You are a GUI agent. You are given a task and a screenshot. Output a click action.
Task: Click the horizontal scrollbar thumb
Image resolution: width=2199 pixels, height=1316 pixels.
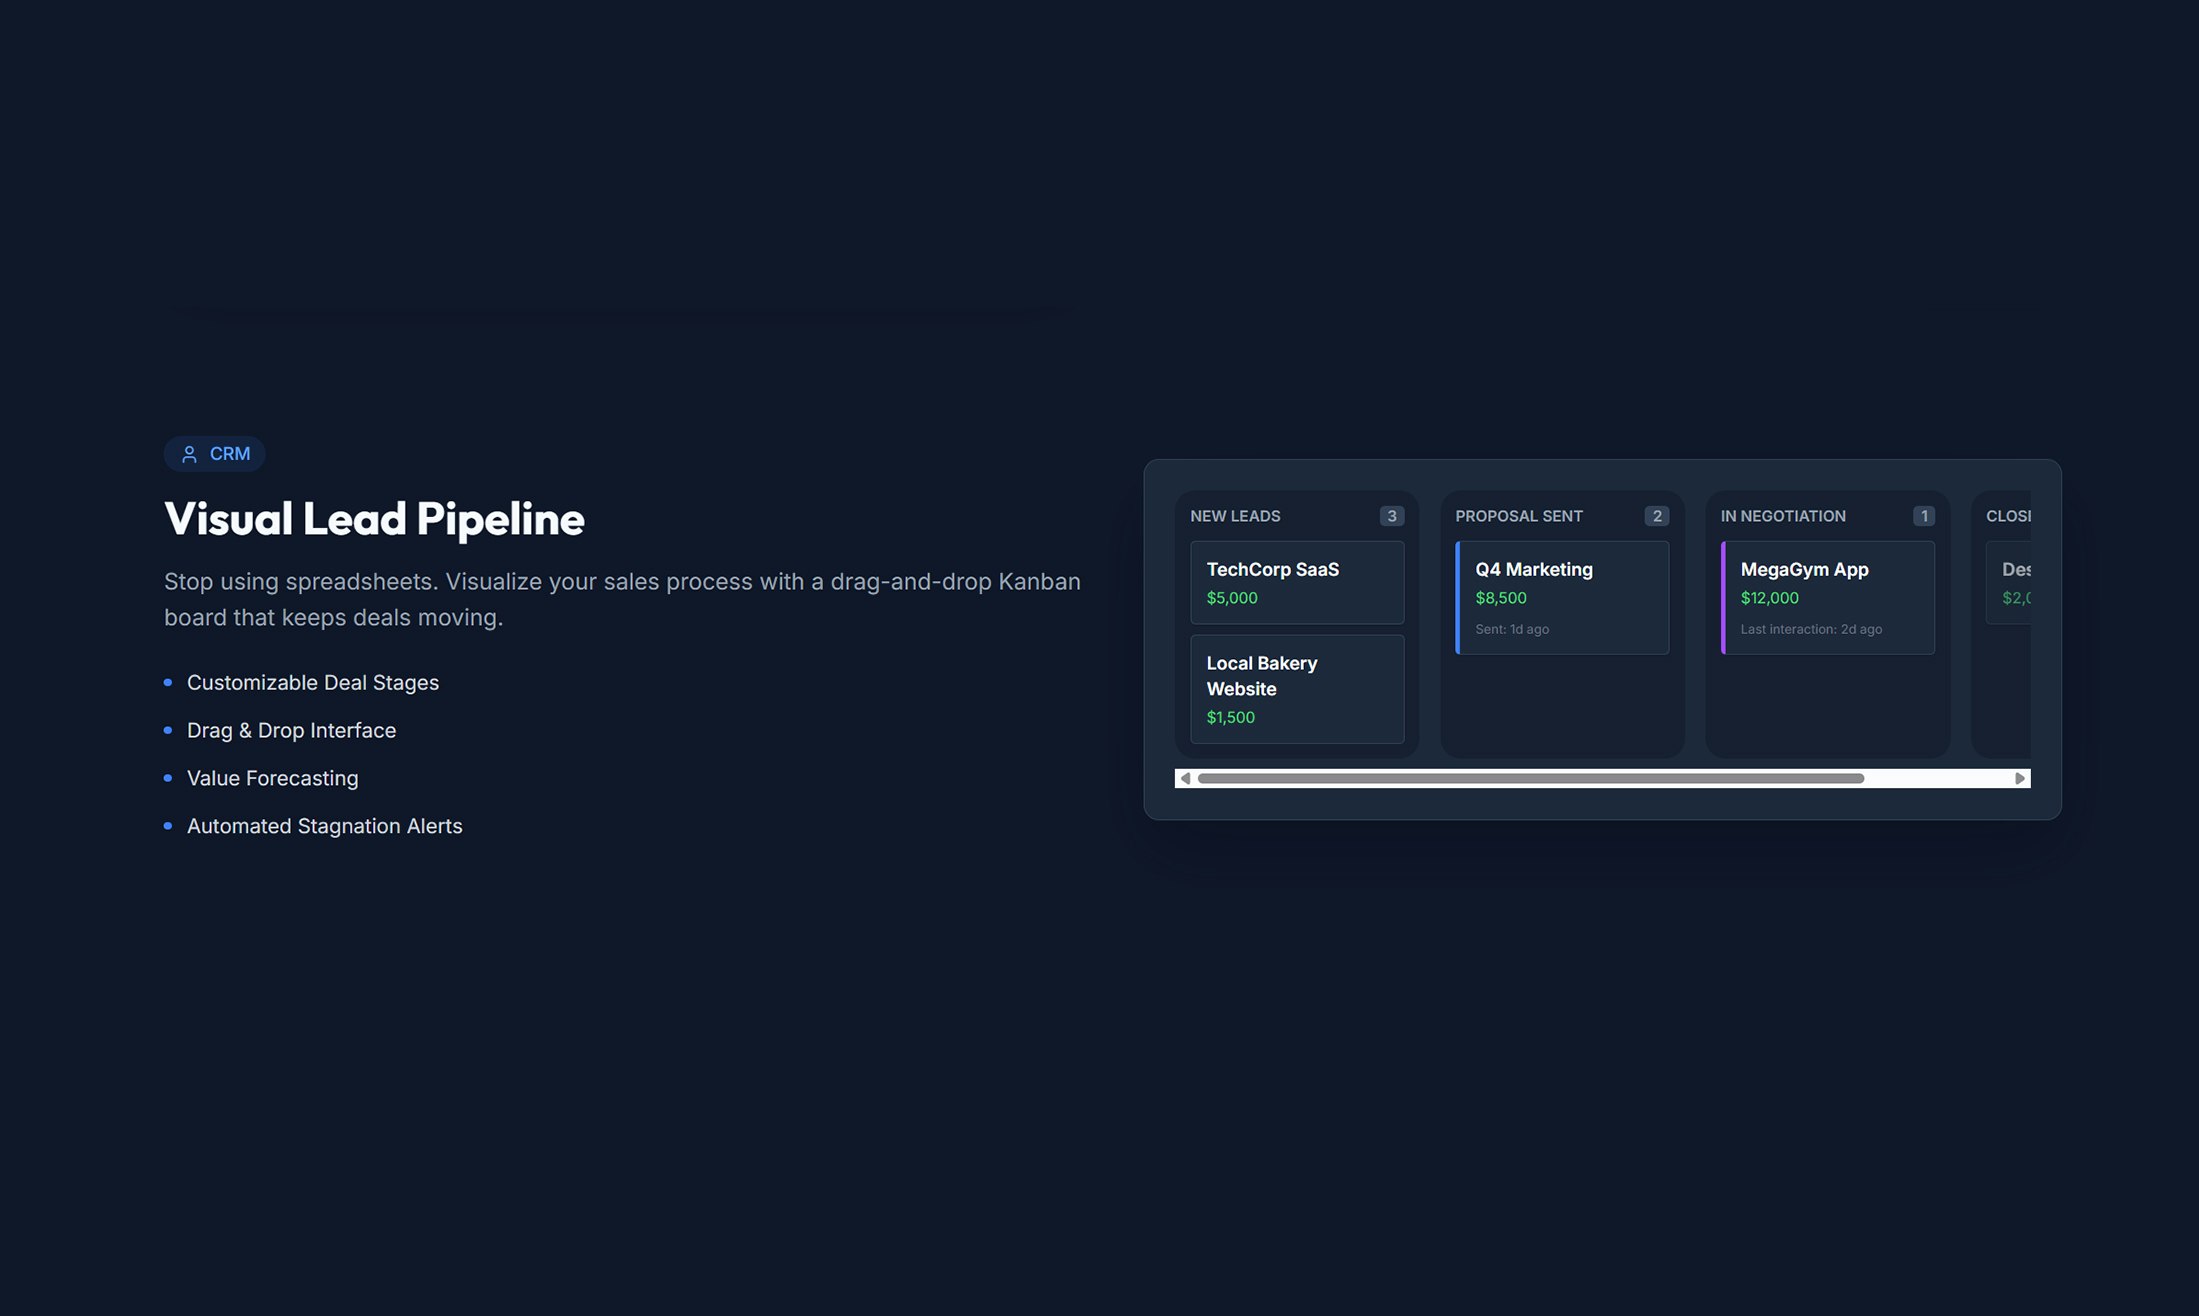tap(1530, 778)
